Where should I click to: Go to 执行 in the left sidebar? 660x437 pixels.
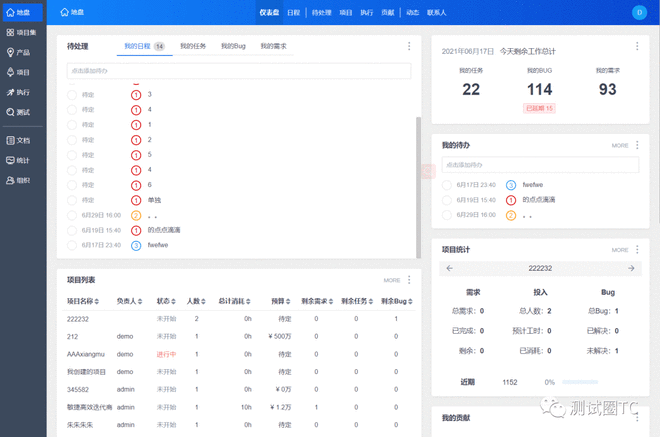pyautogui.click(x=22, y=92)
